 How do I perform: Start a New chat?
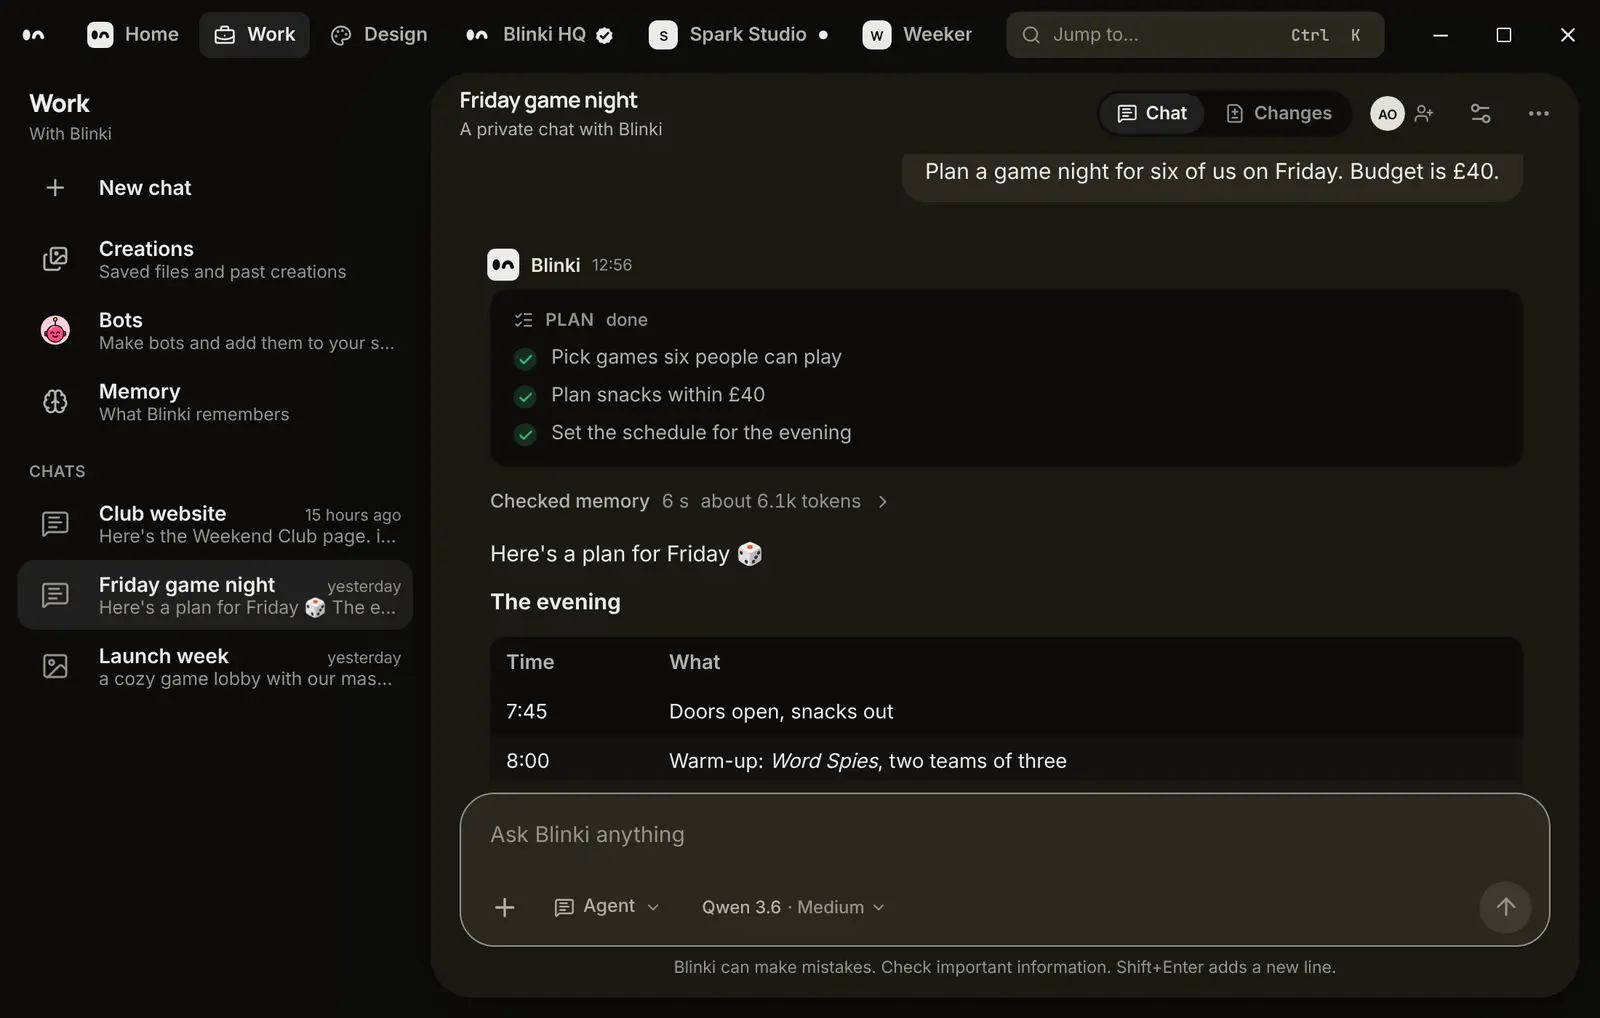pyautogui.click(x=215, y=188)
